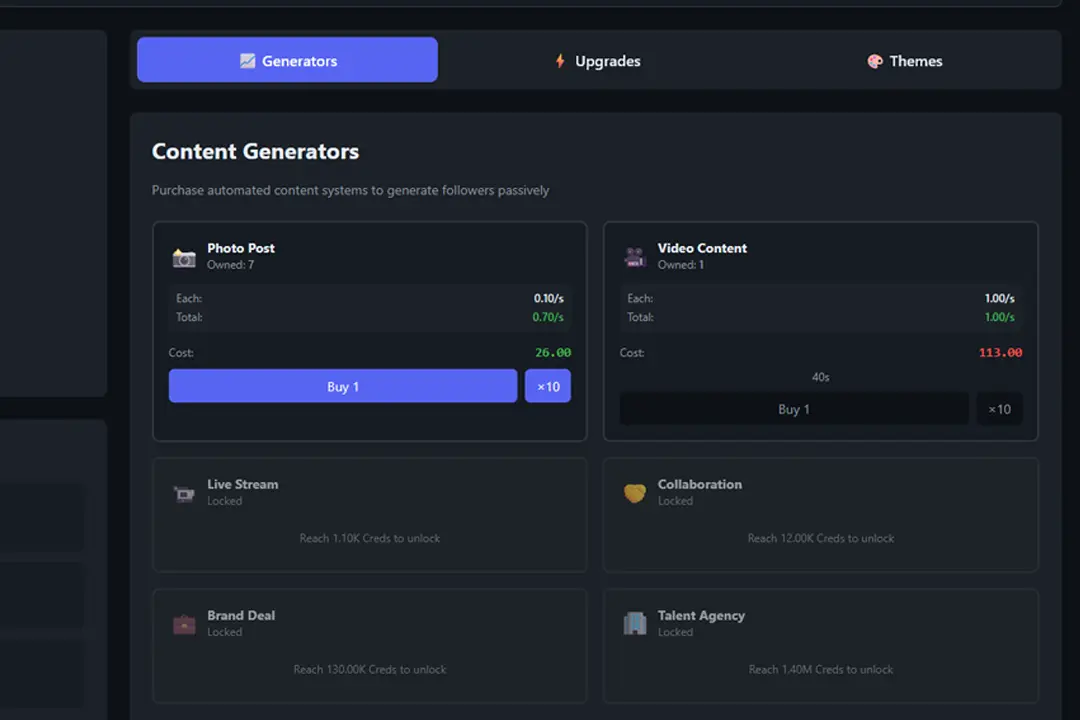Click the ×10 button for Photo Post
This screenshot has height=720, width=1080.
[547, 385]
